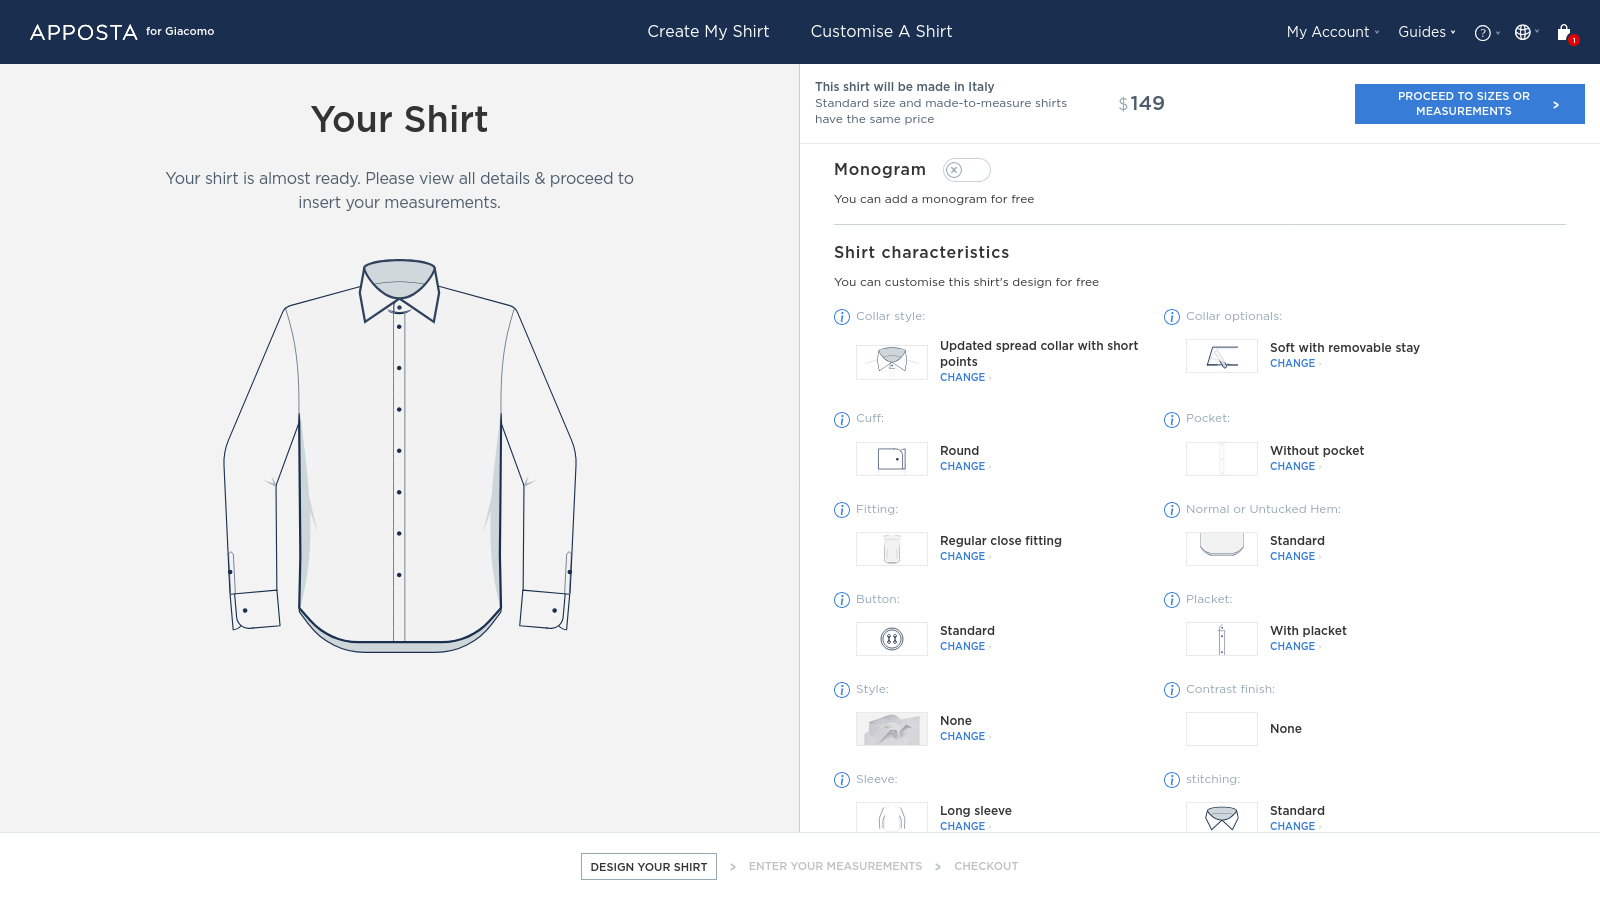The image size is (1600, 900).
Task: Go to Customise A Shirt
Action: click(881, 32)
